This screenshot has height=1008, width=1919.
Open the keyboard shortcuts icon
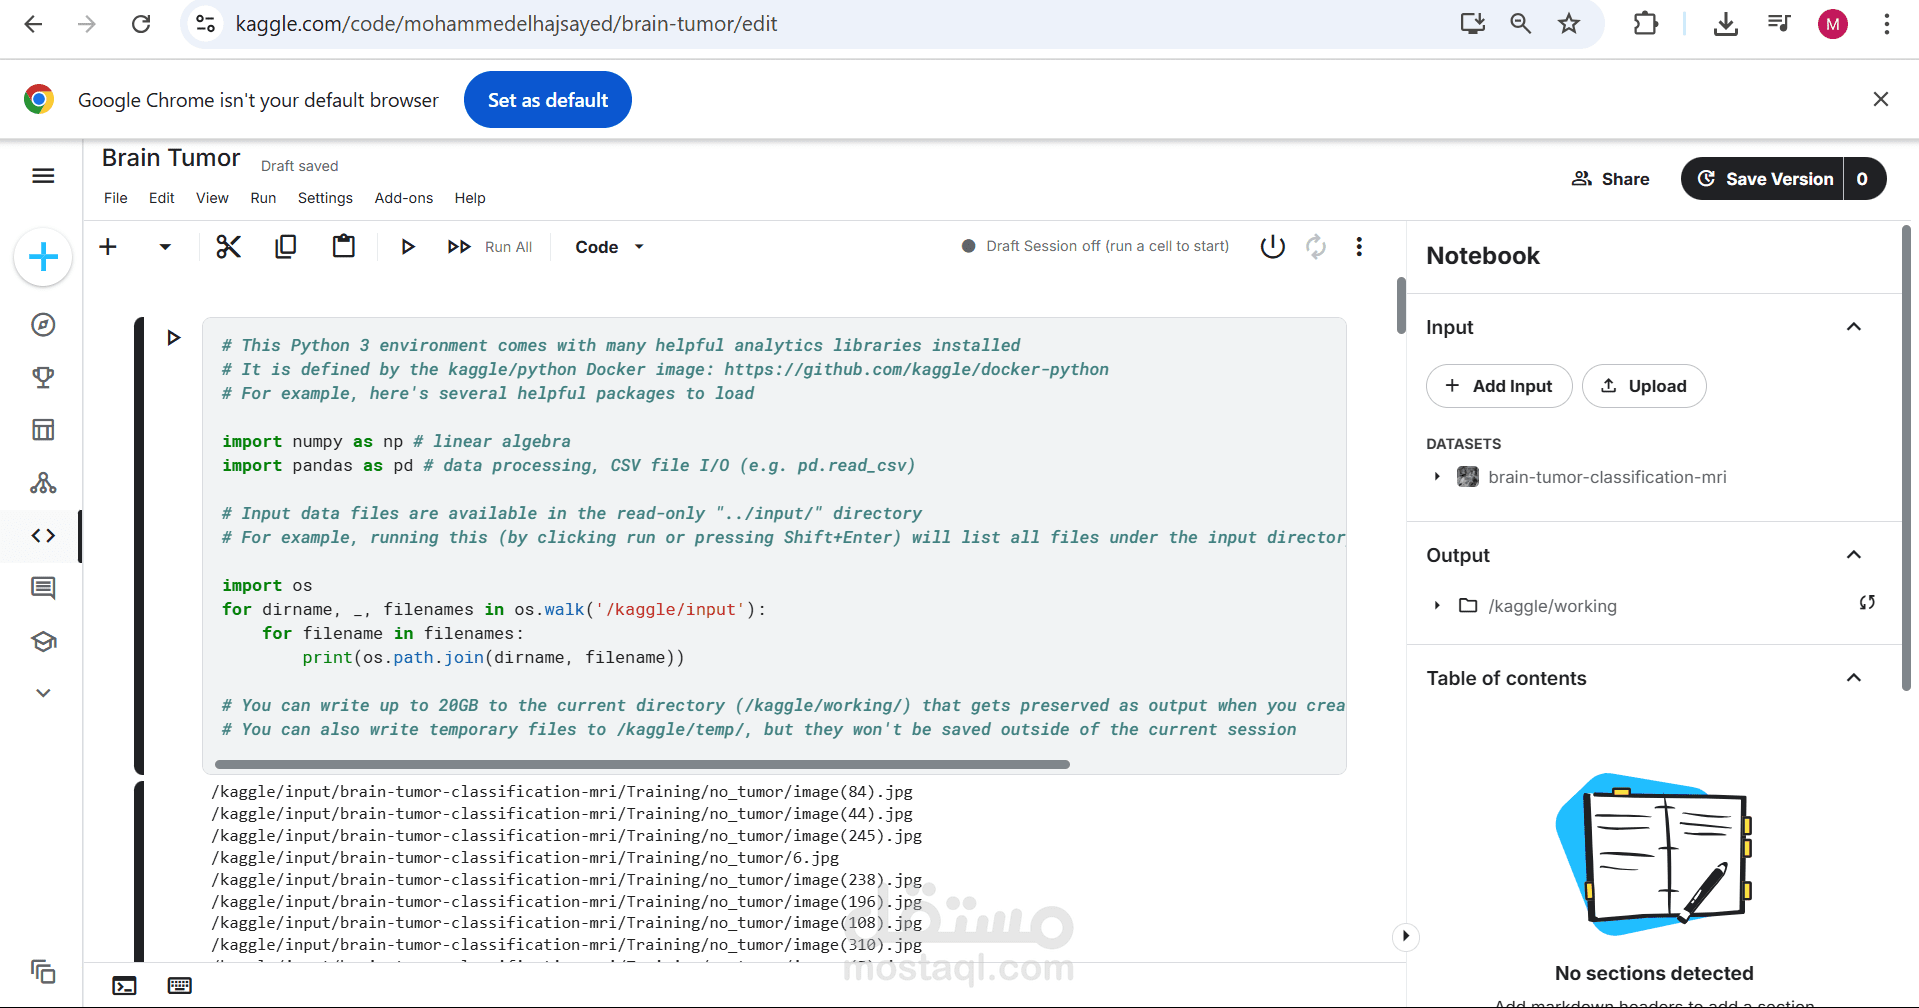pos(180,986)
